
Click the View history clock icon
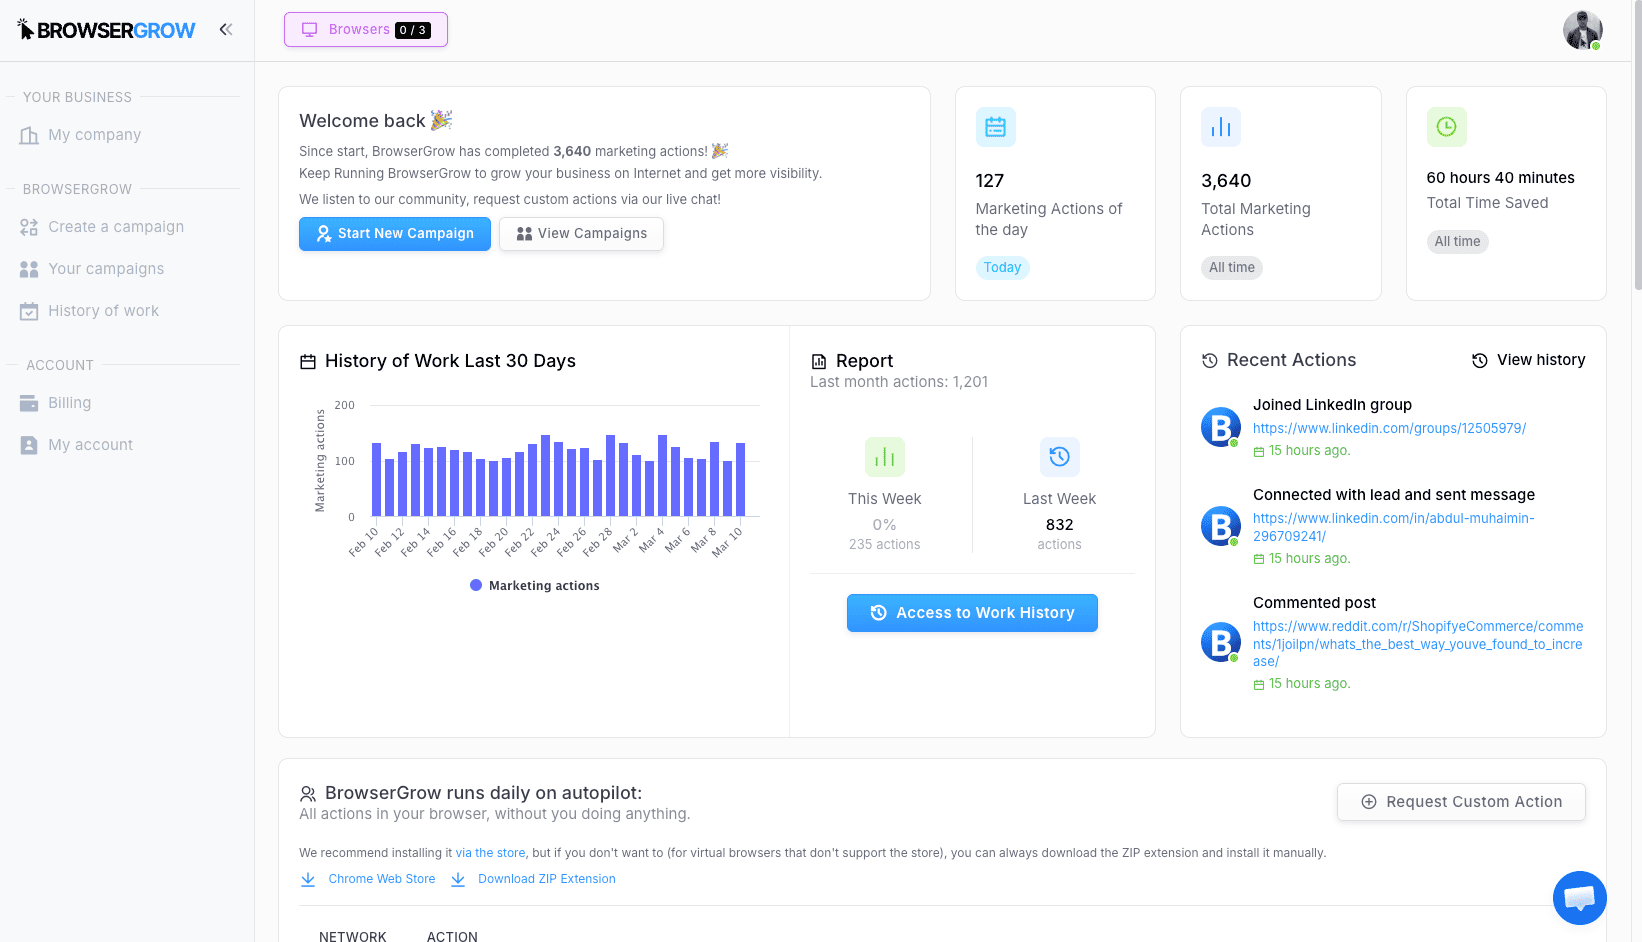[1479, 360]
